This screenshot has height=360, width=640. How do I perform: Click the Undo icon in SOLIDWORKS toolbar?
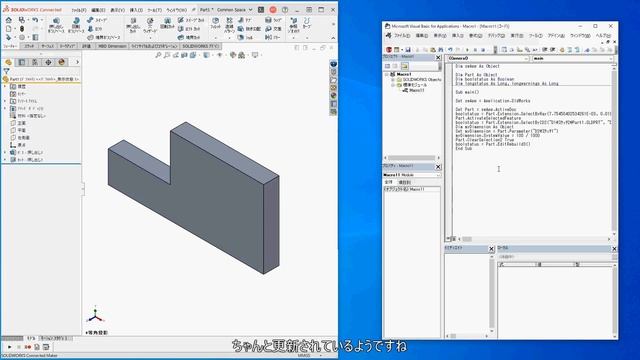pos(35,20)
